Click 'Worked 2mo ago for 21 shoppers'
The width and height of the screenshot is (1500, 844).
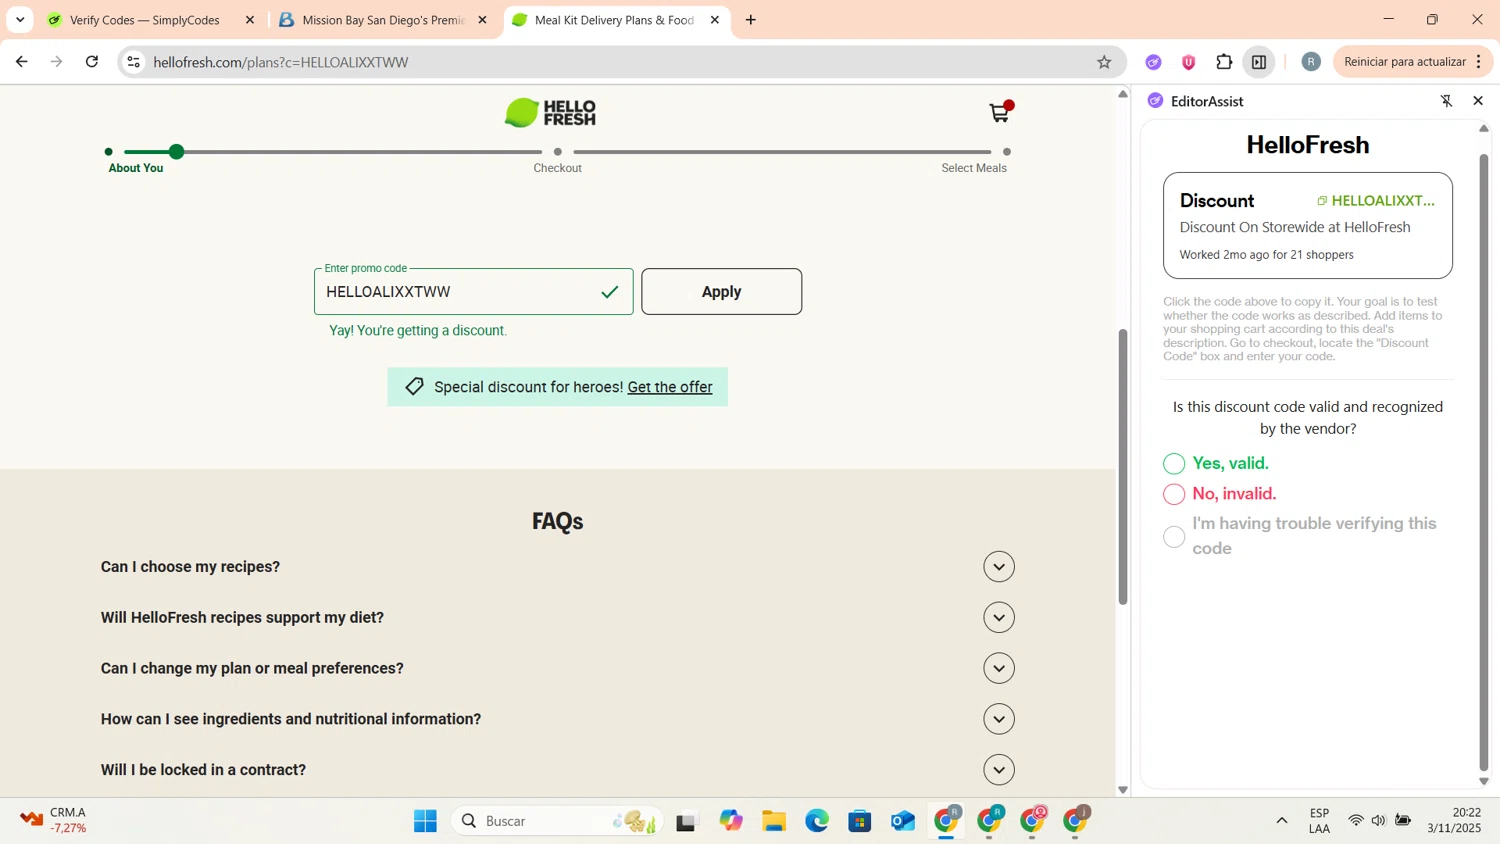[x=1266, y=255]
